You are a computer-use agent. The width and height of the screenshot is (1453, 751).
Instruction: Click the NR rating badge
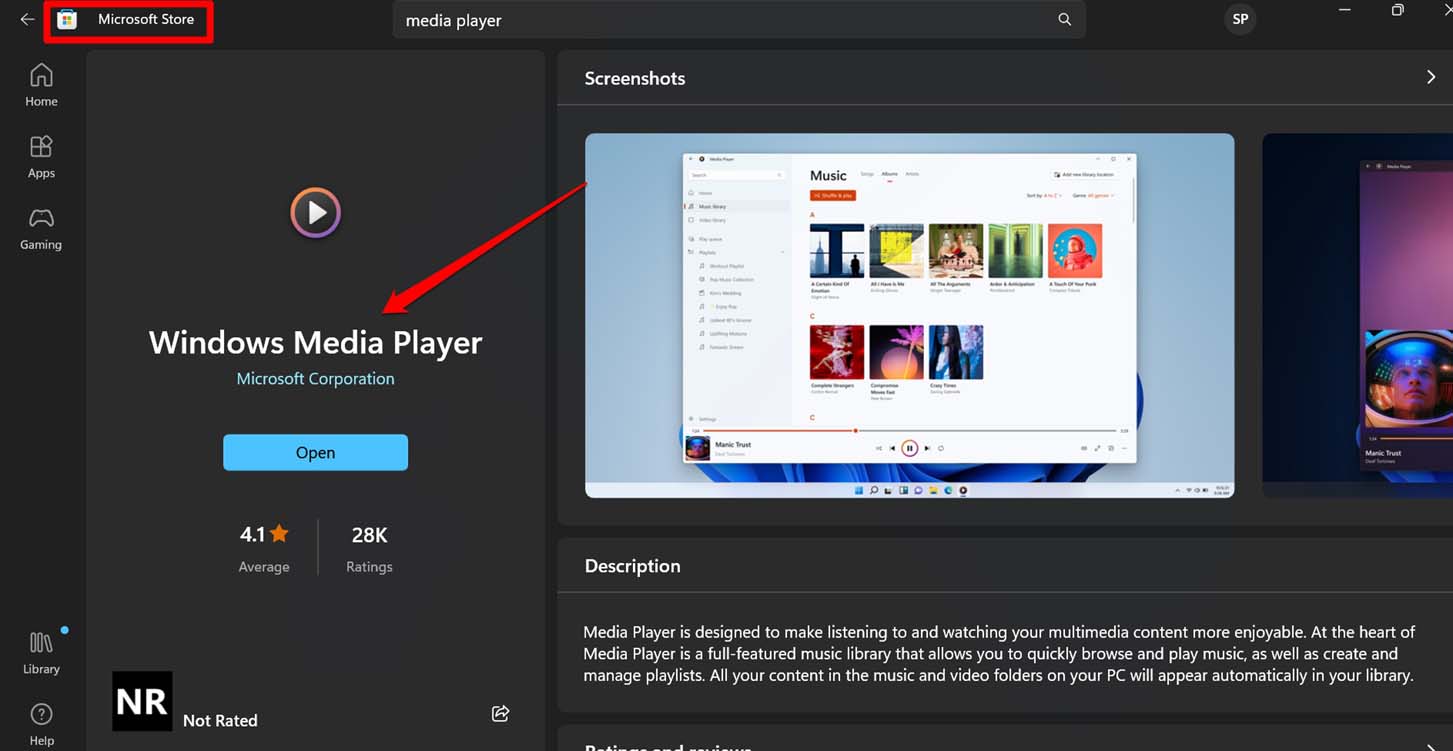pos(142,701)
